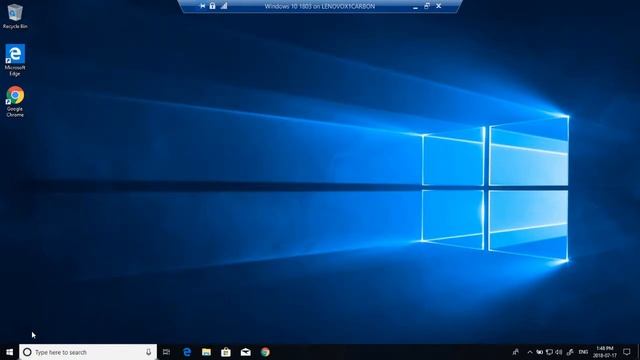Expand the hidden system tray icons
Screen dimensions: 640x360
click(x=530, y=352)
